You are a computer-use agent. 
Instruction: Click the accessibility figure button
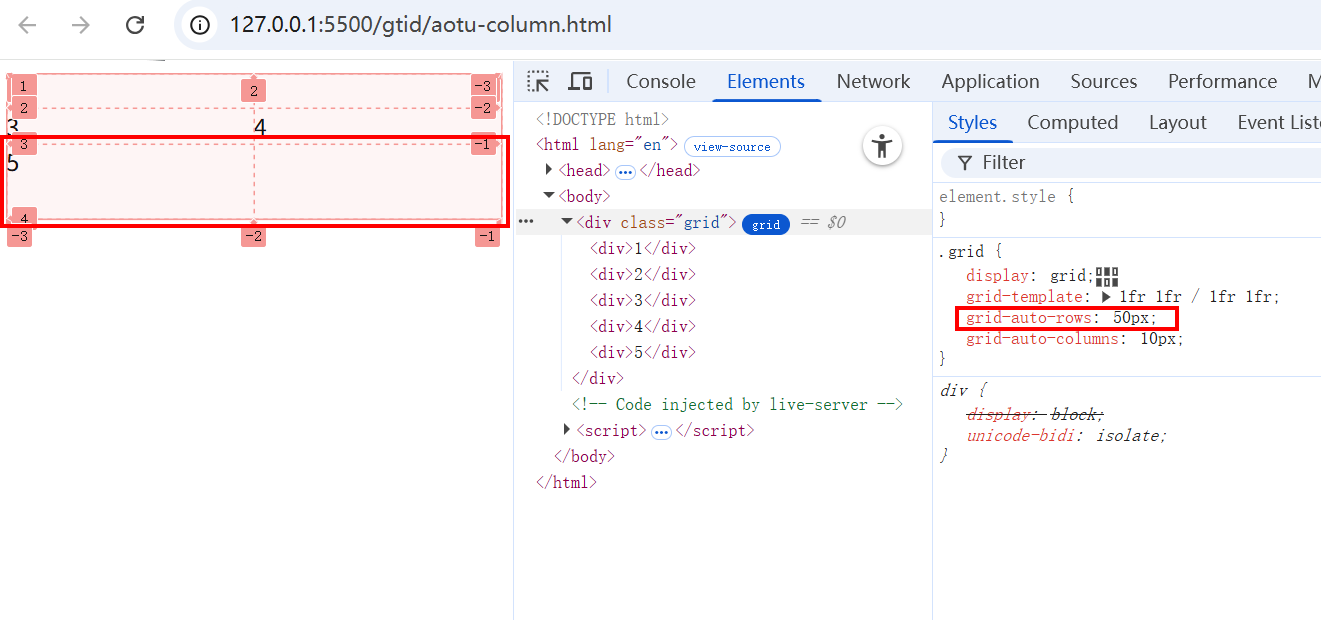882,147
